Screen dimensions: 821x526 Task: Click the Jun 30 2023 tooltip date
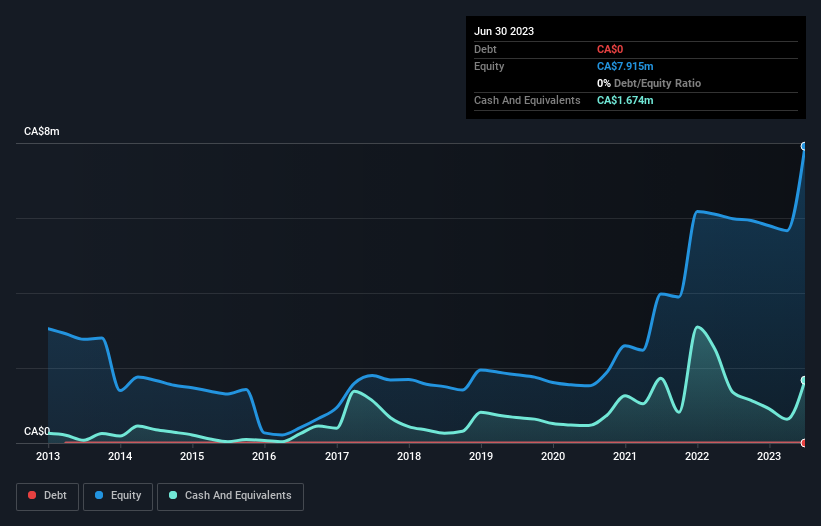click(504, 31)
